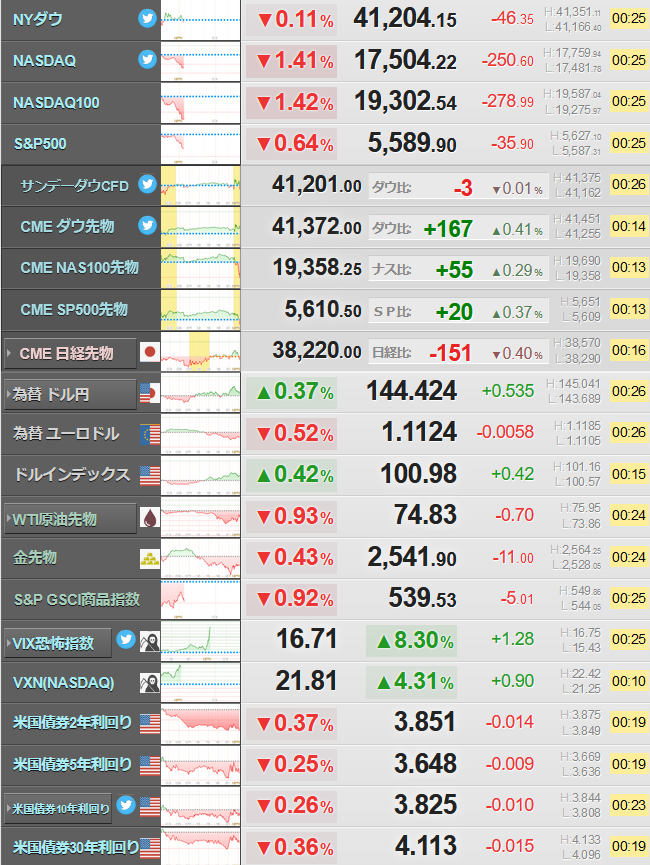Click the gold futures price 2,541.90
Screen dimensions: 650x865
412,557
